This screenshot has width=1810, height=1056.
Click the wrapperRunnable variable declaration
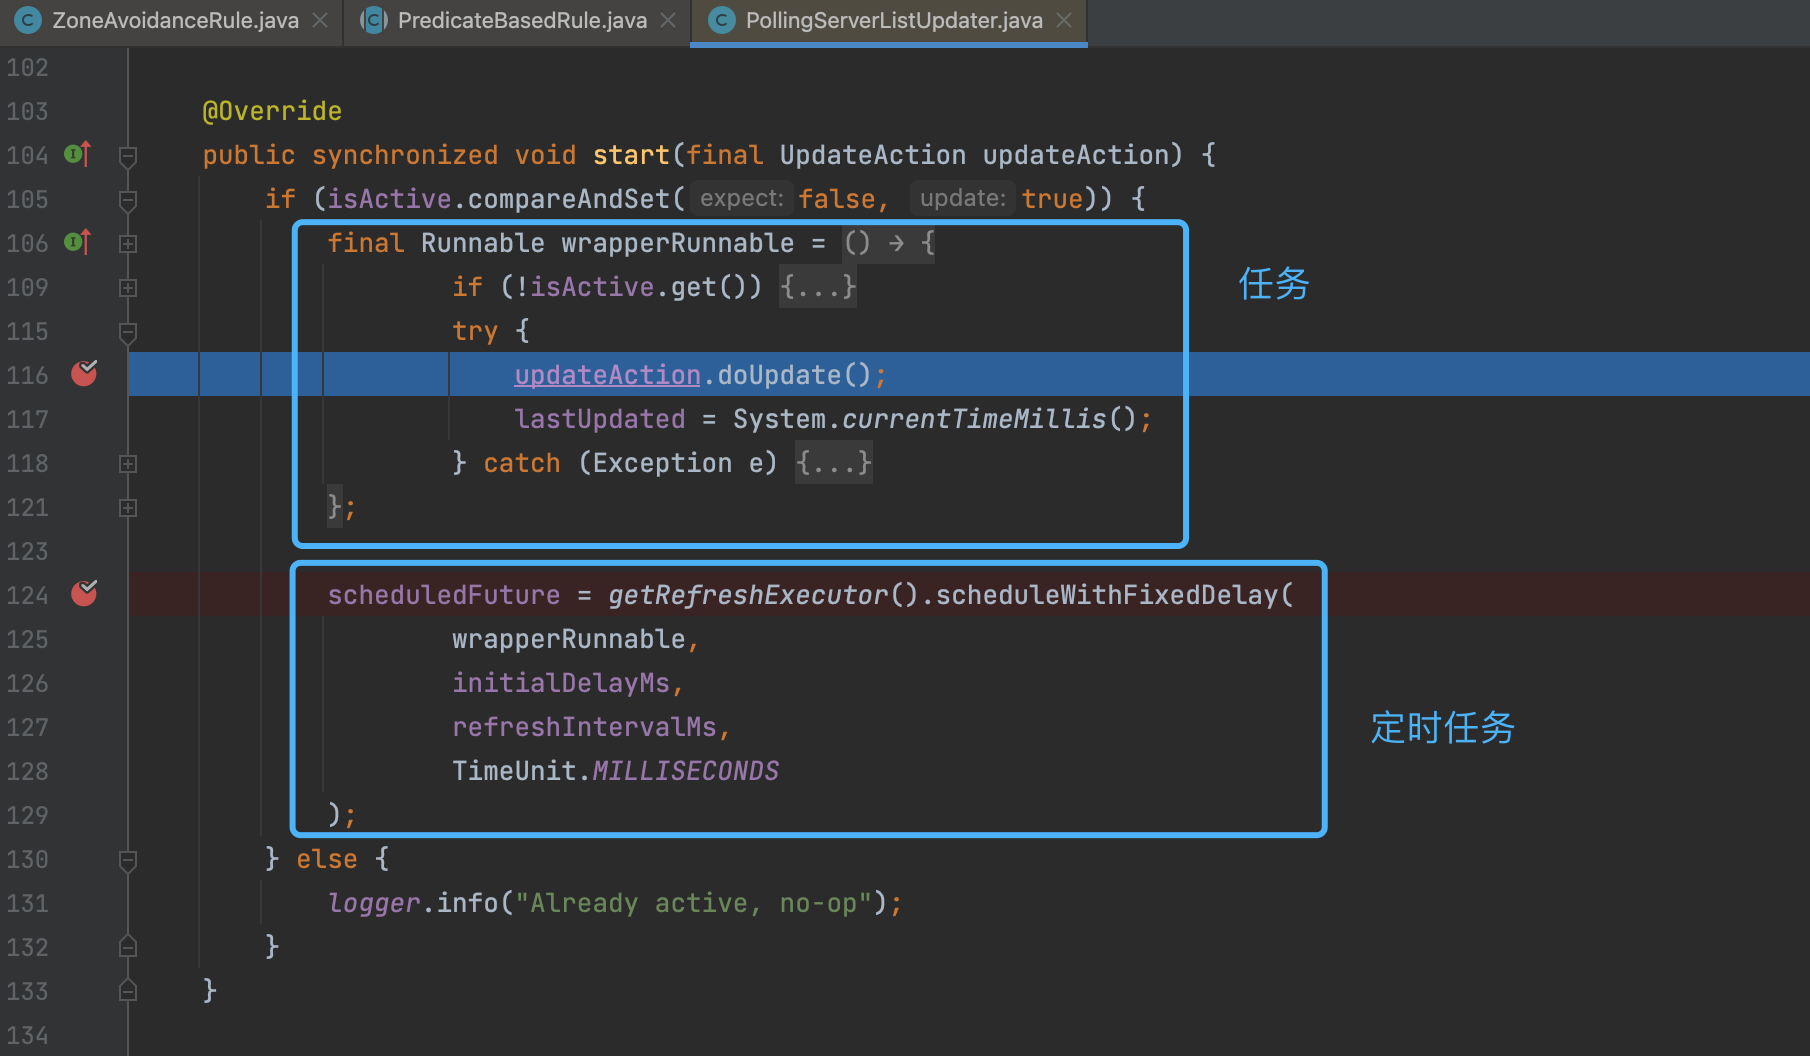tap(677, 243)
